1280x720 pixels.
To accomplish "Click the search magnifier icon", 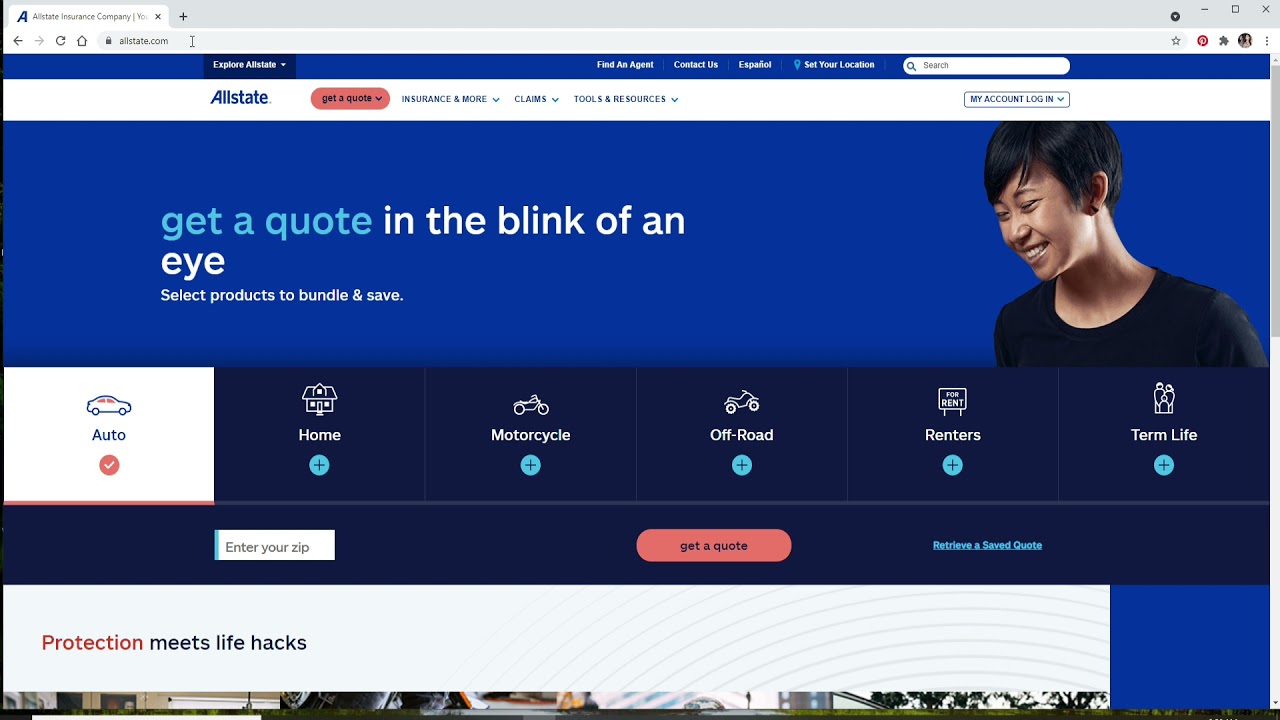I will click(911, 66).
